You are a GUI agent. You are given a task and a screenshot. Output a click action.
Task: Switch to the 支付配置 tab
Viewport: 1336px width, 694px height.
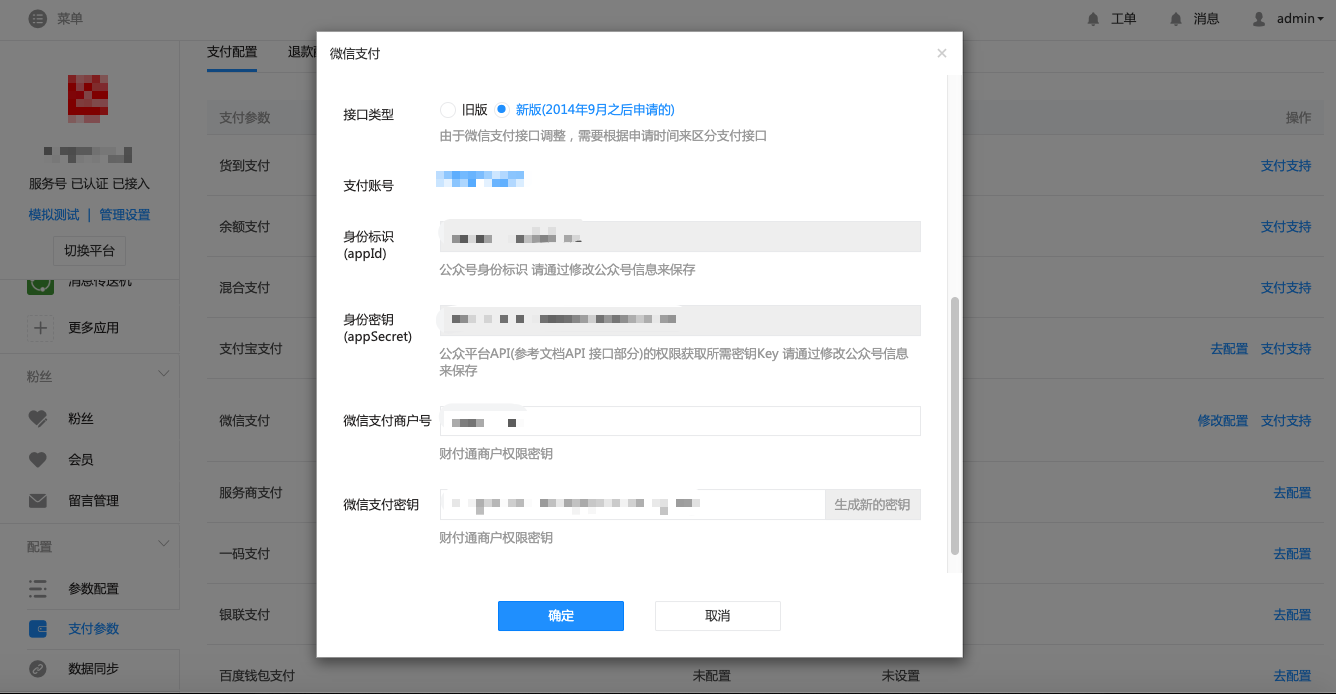click(x=232, y=52)
